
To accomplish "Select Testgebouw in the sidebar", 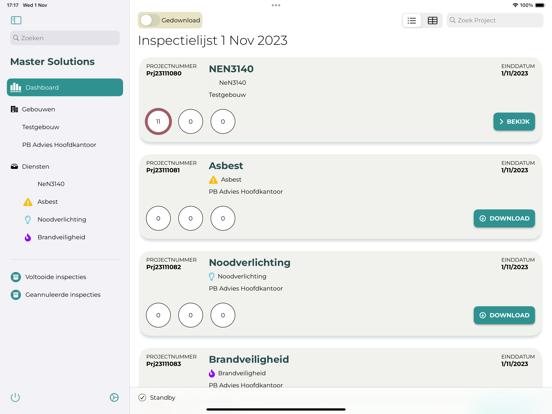I will point(40,127).
